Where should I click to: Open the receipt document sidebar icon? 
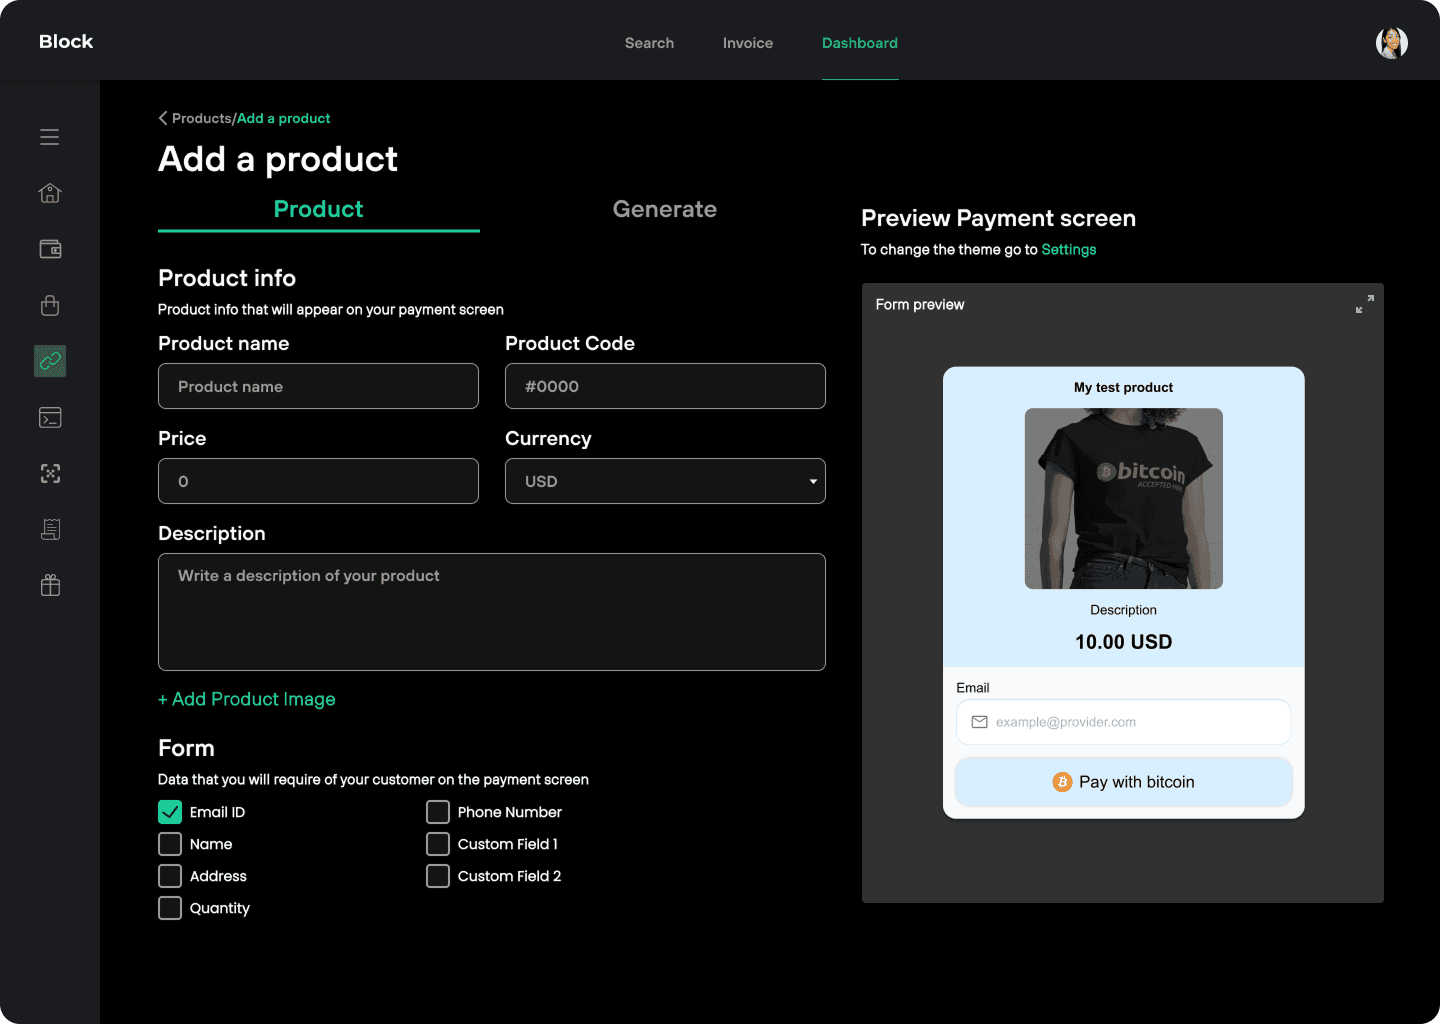point(50,529)
